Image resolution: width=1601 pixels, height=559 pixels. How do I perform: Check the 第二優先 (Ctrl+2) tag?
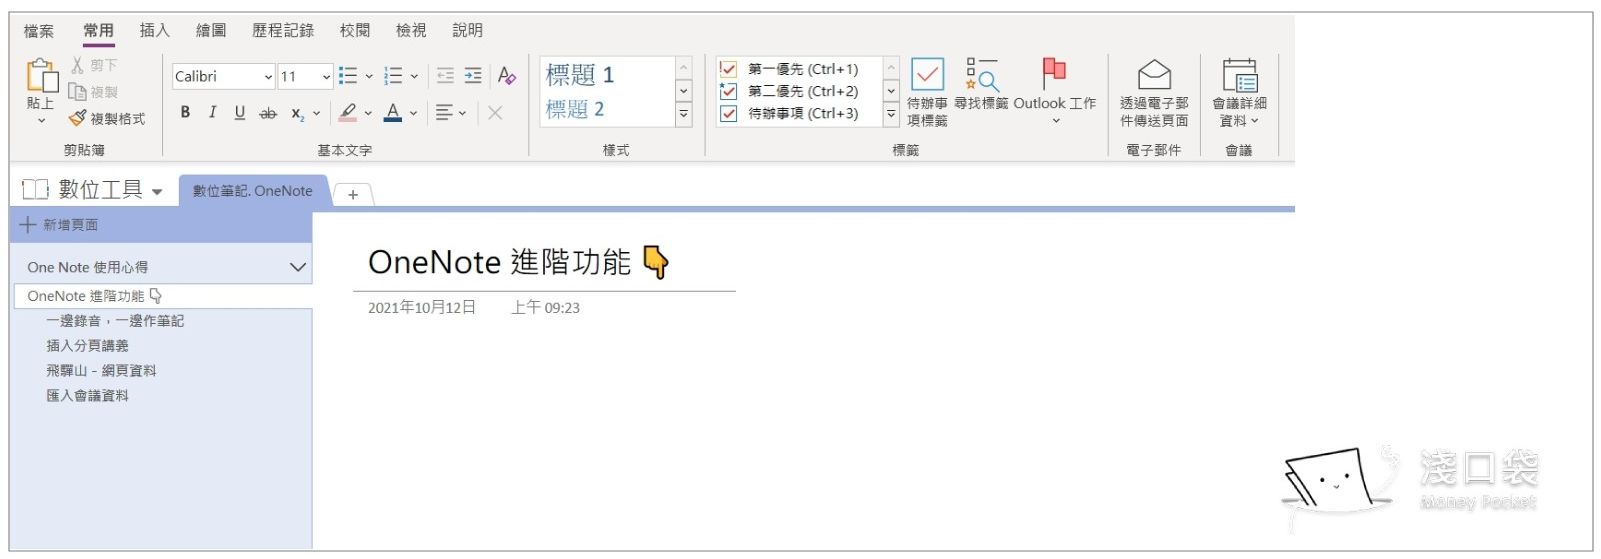(729, 91)
